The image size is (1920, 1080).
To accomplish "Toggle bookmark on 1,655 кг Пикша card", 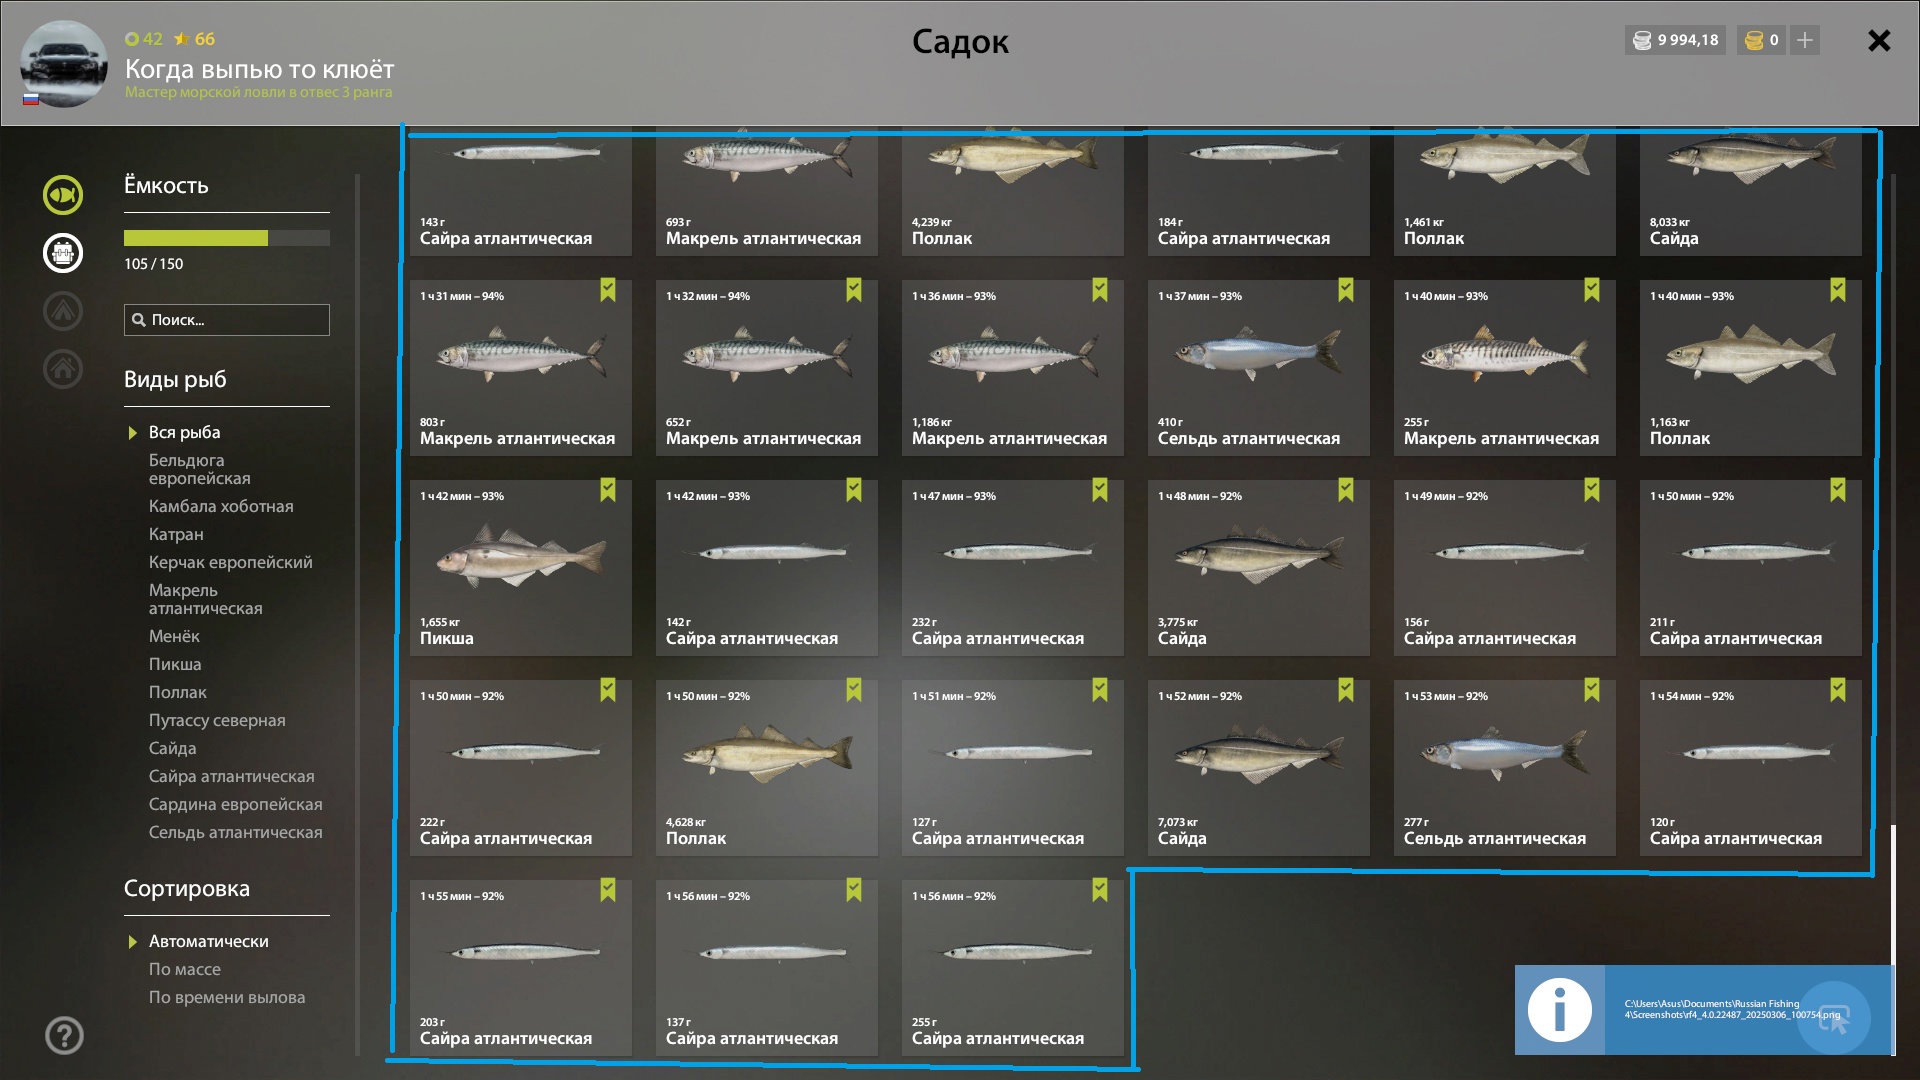I will pos(608,490).
